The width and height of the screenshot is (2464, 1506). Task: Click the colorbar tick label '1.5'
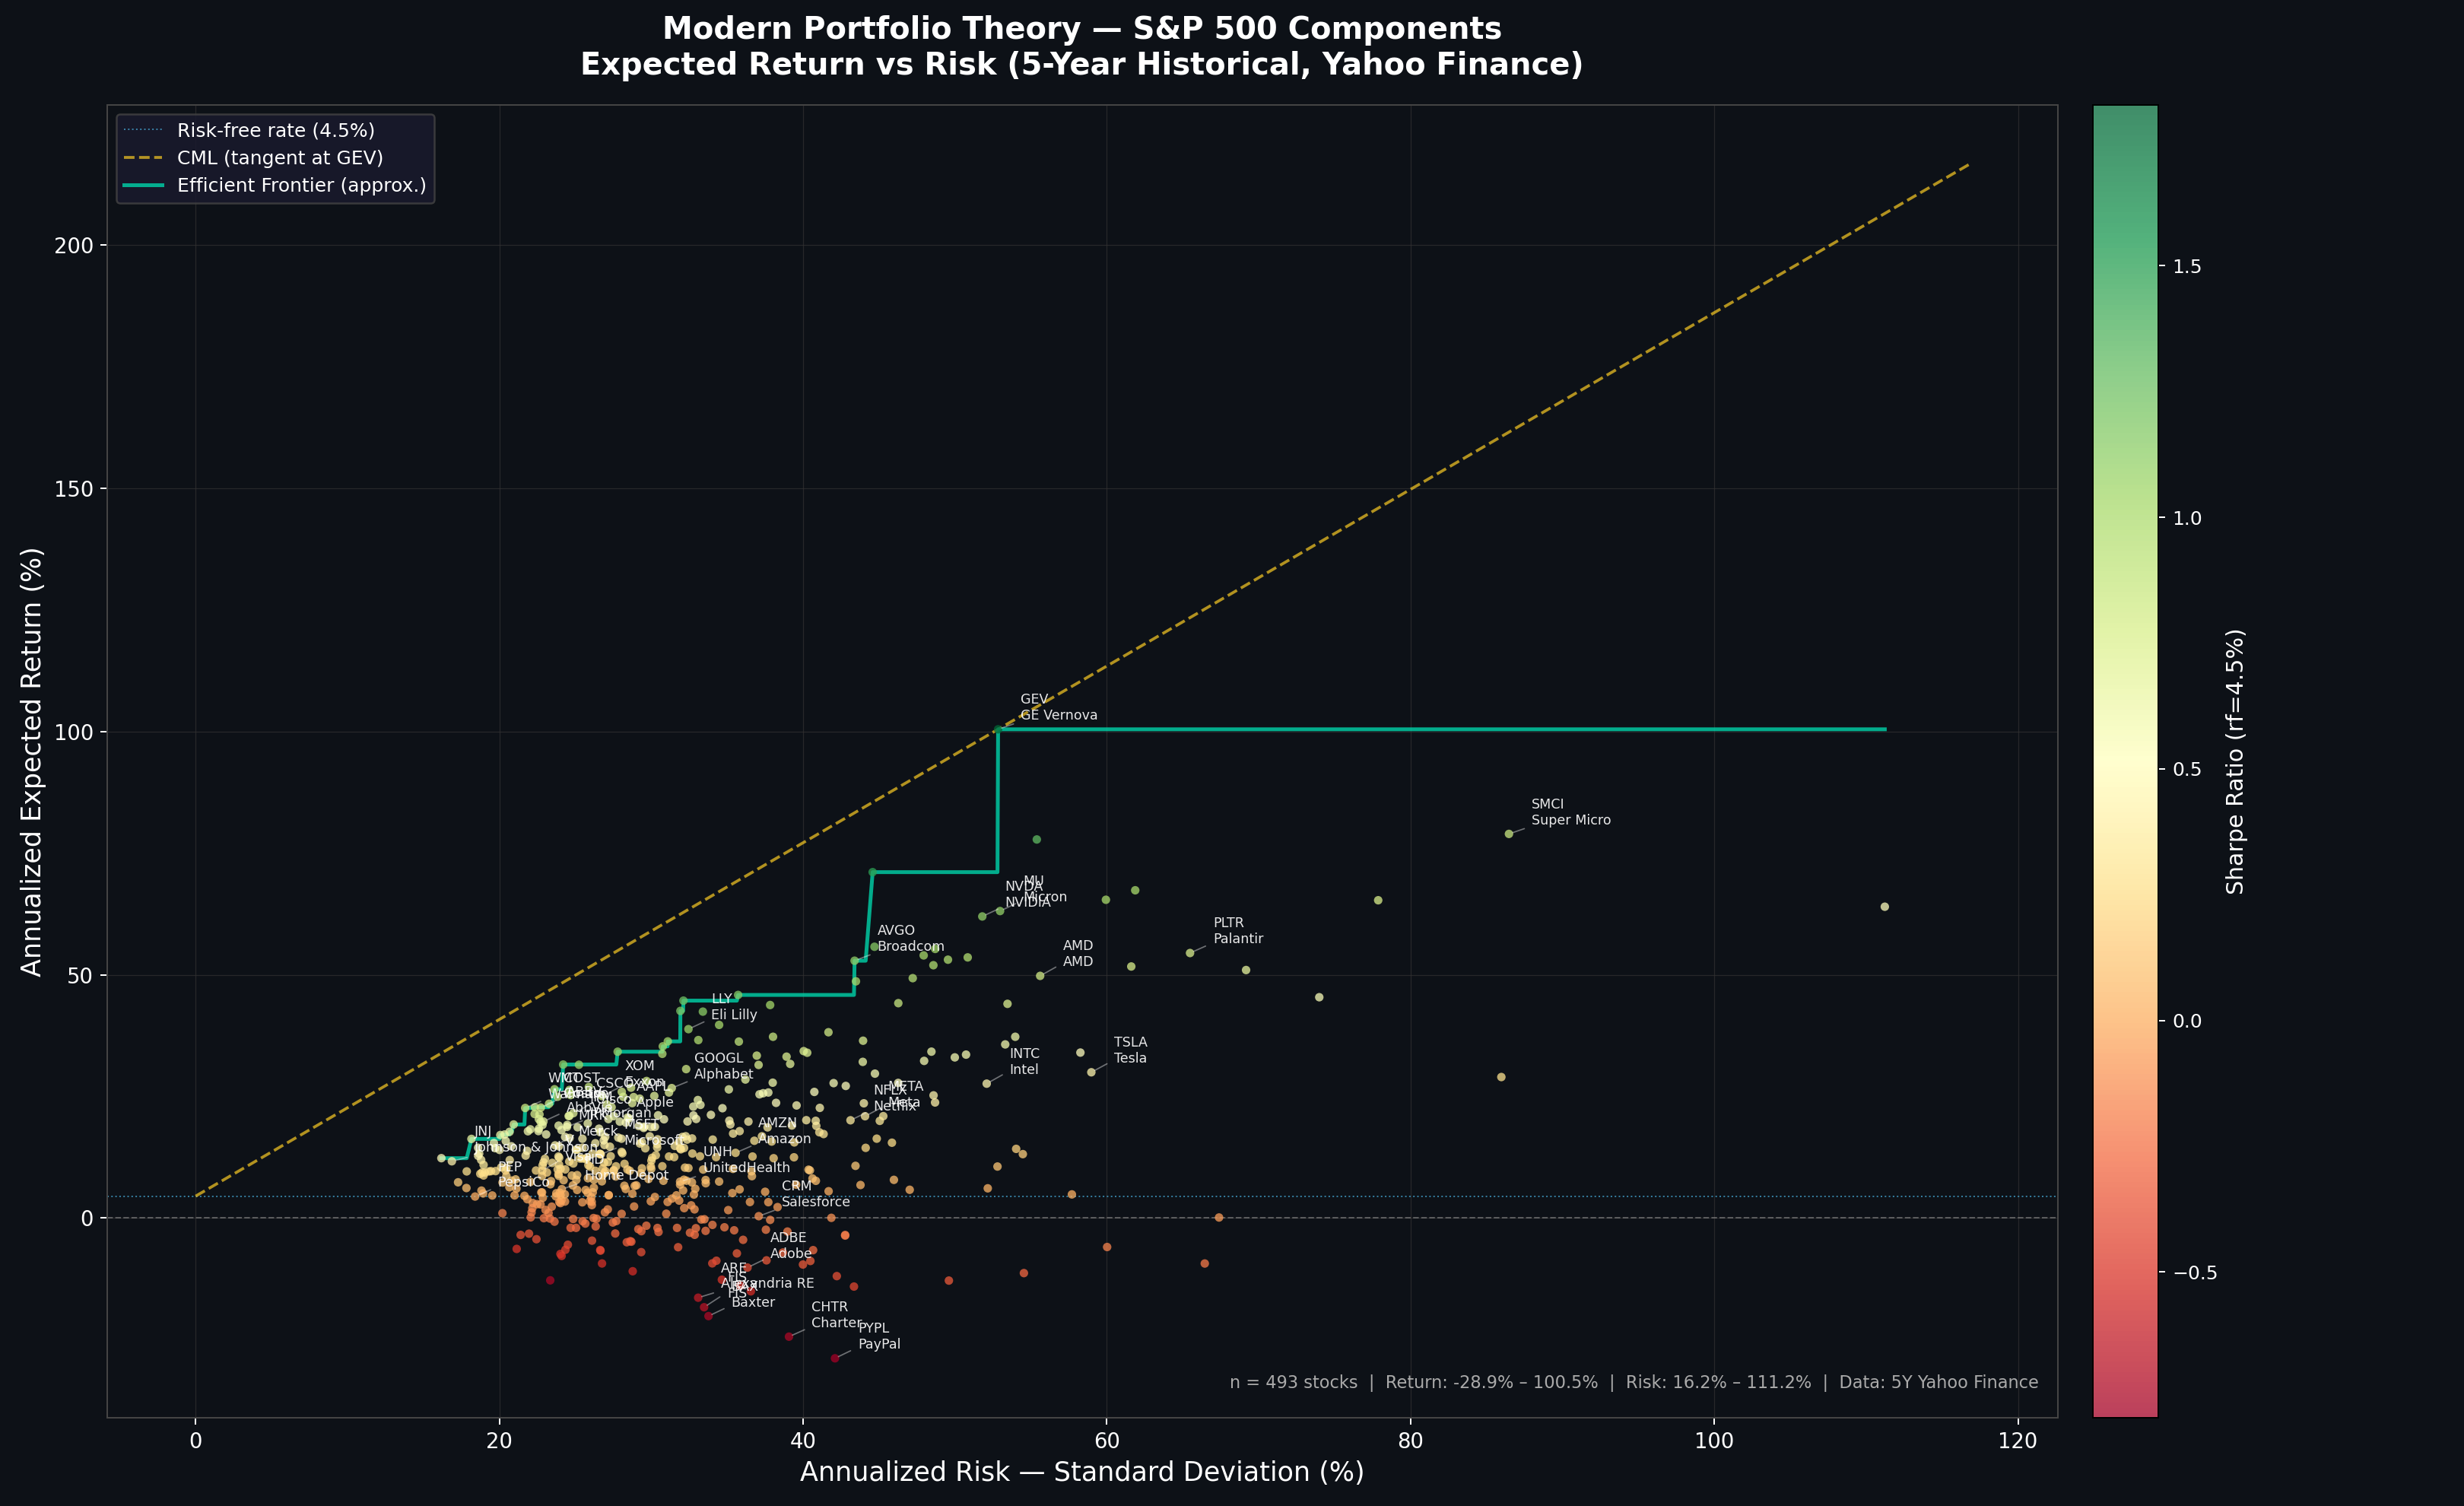click(2187, 267)
